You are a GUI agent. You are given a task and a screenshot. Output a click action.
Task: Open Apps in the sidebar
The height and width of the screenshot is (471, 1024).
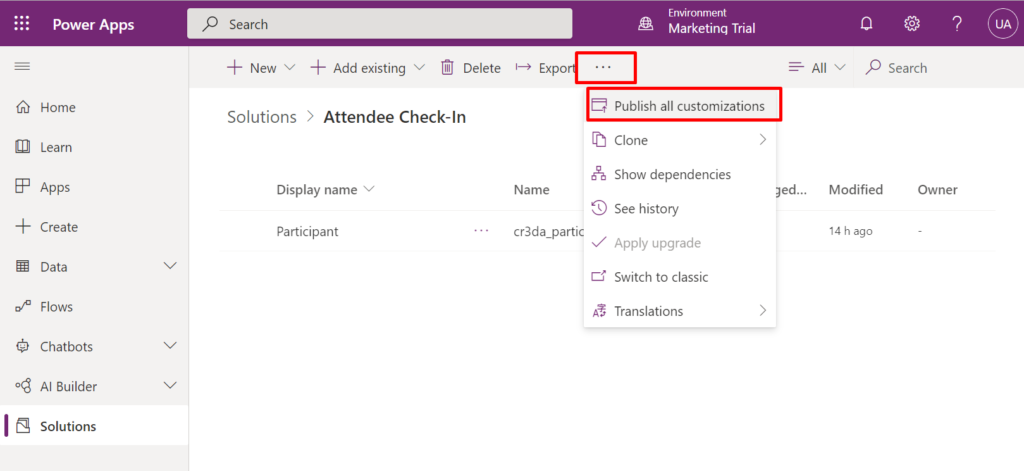(x=94, y=187)
